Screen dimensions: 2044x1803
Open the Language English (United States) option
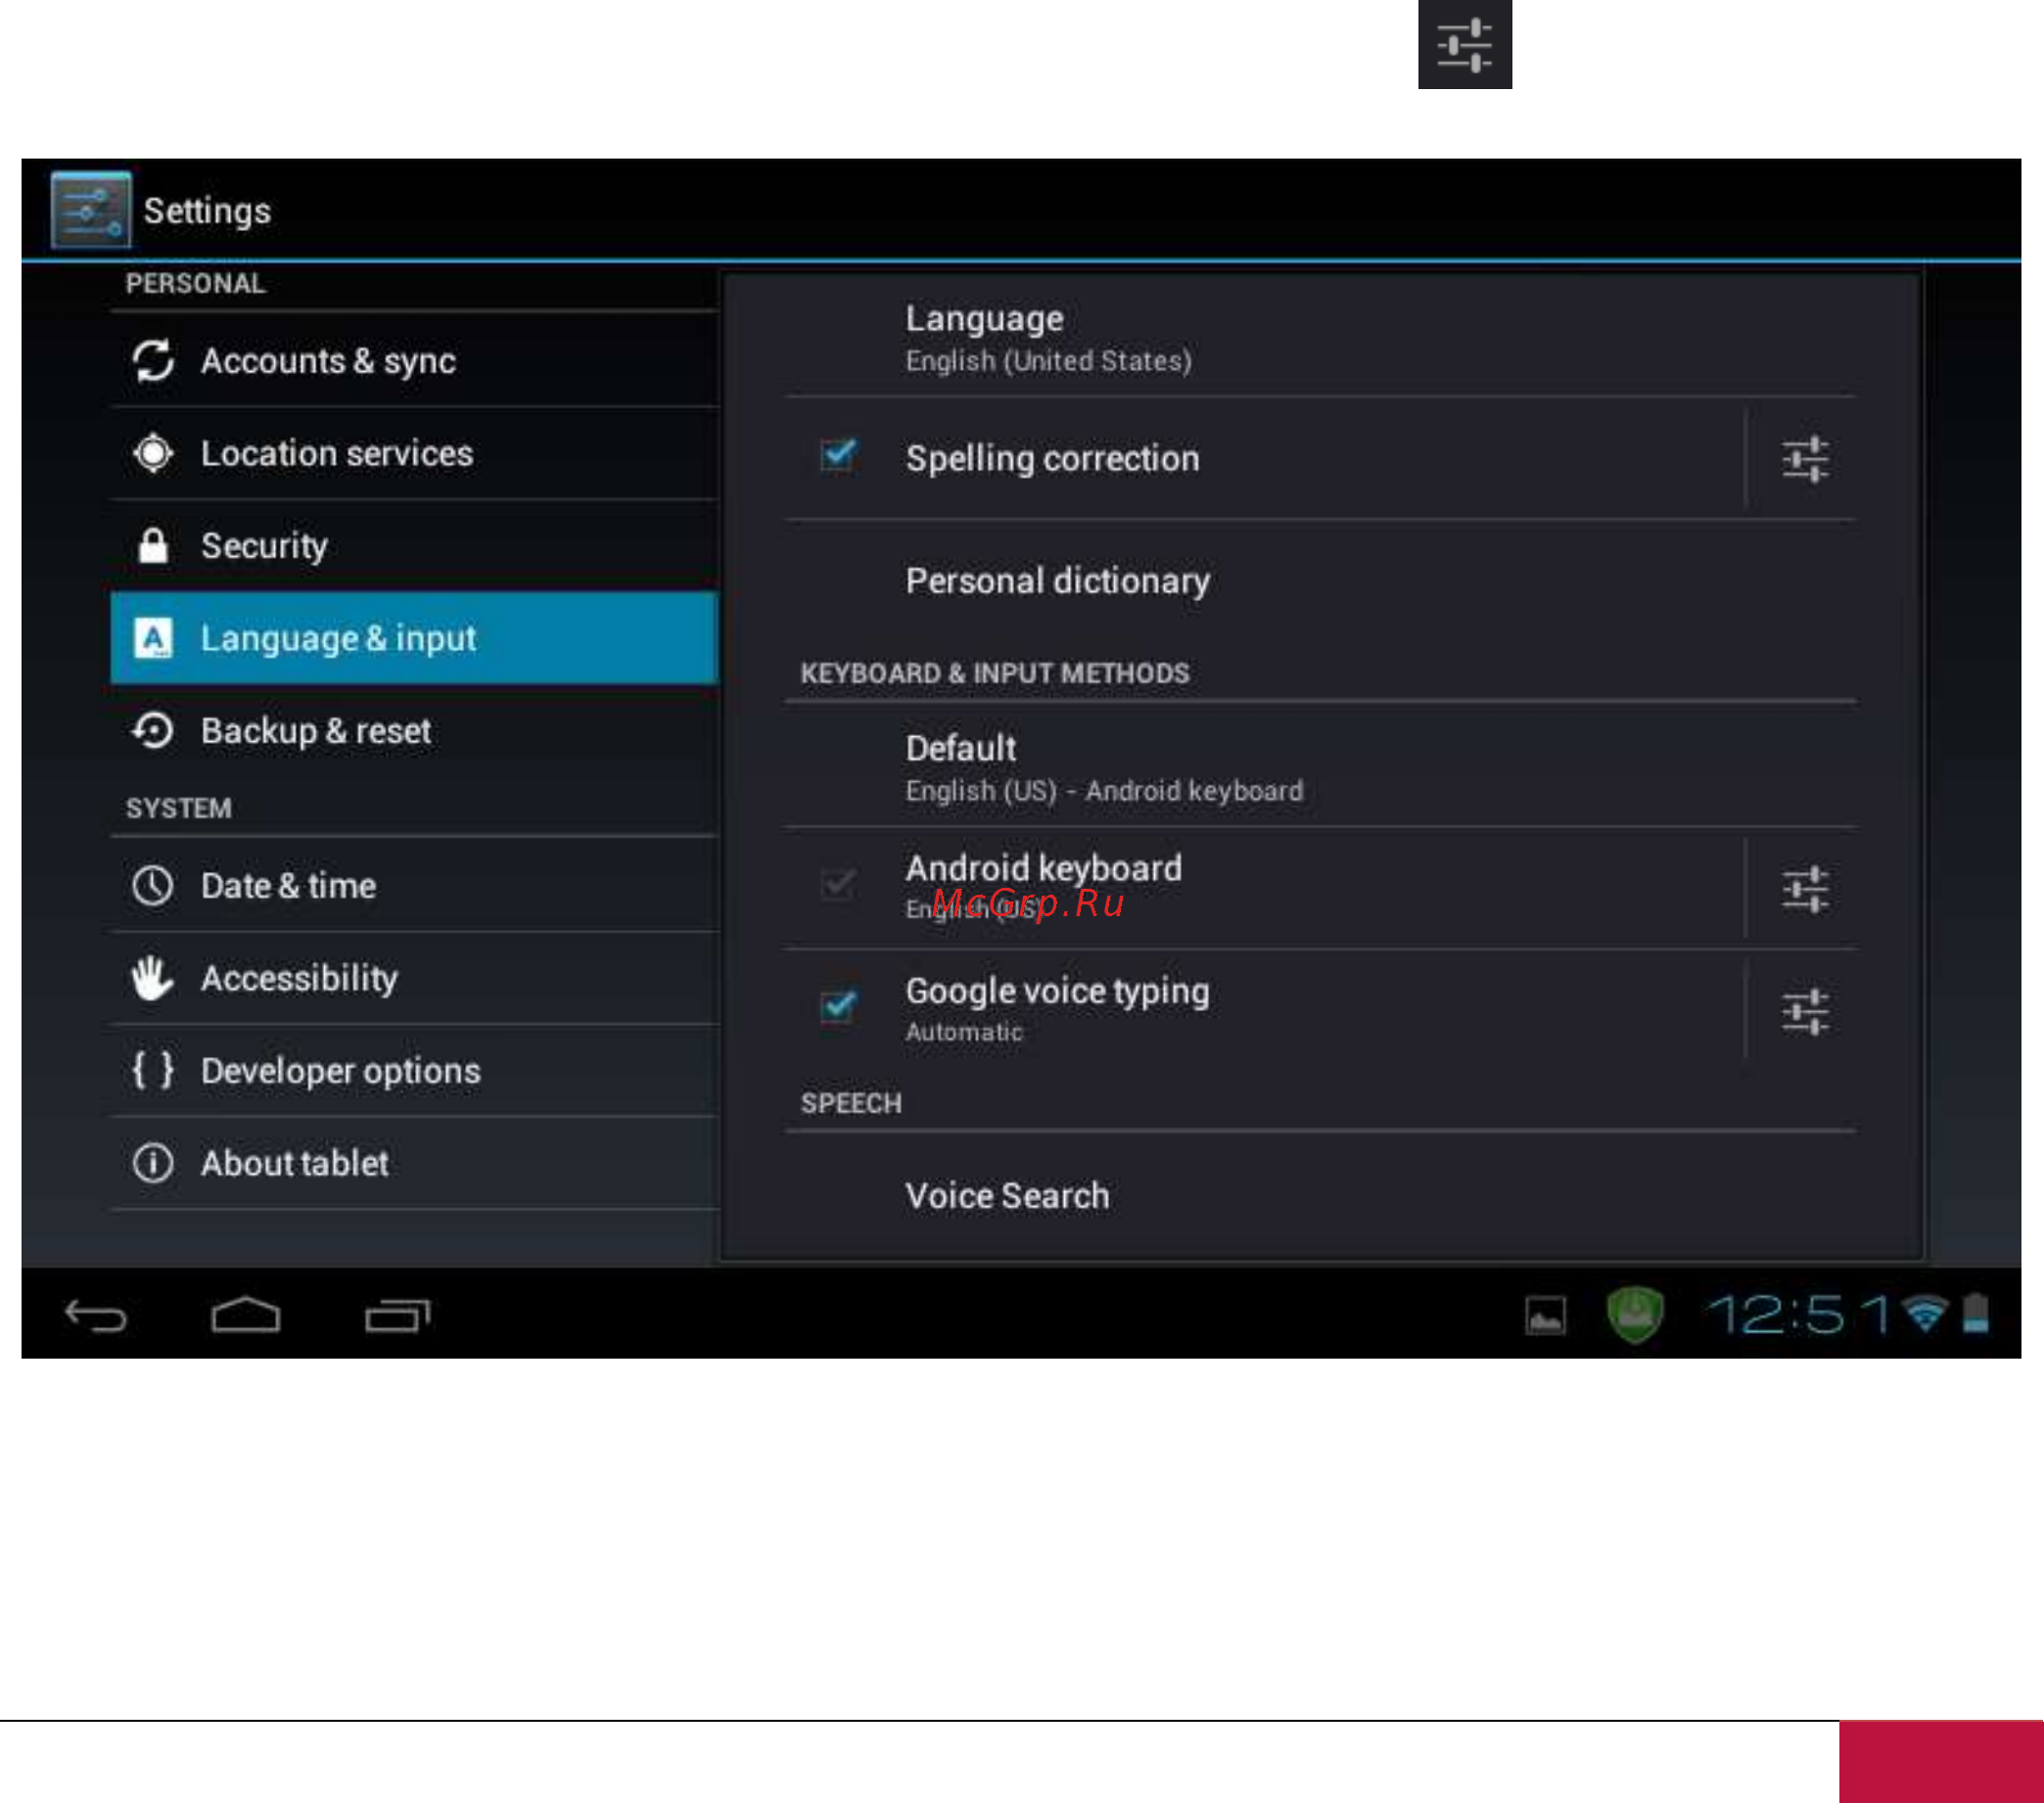pos(1320,338)
